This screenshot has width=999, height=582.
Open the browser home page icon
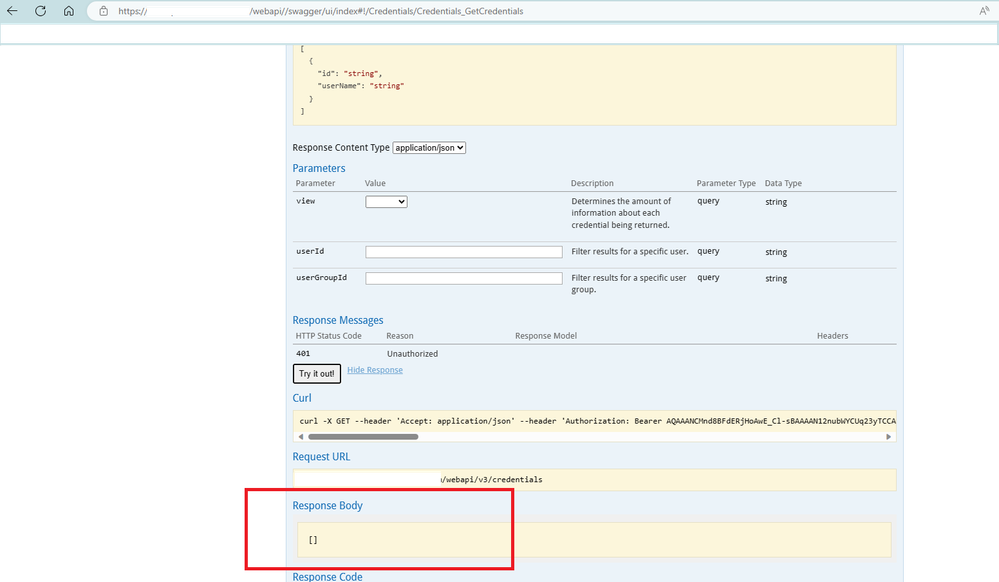(x=69, y=11)
